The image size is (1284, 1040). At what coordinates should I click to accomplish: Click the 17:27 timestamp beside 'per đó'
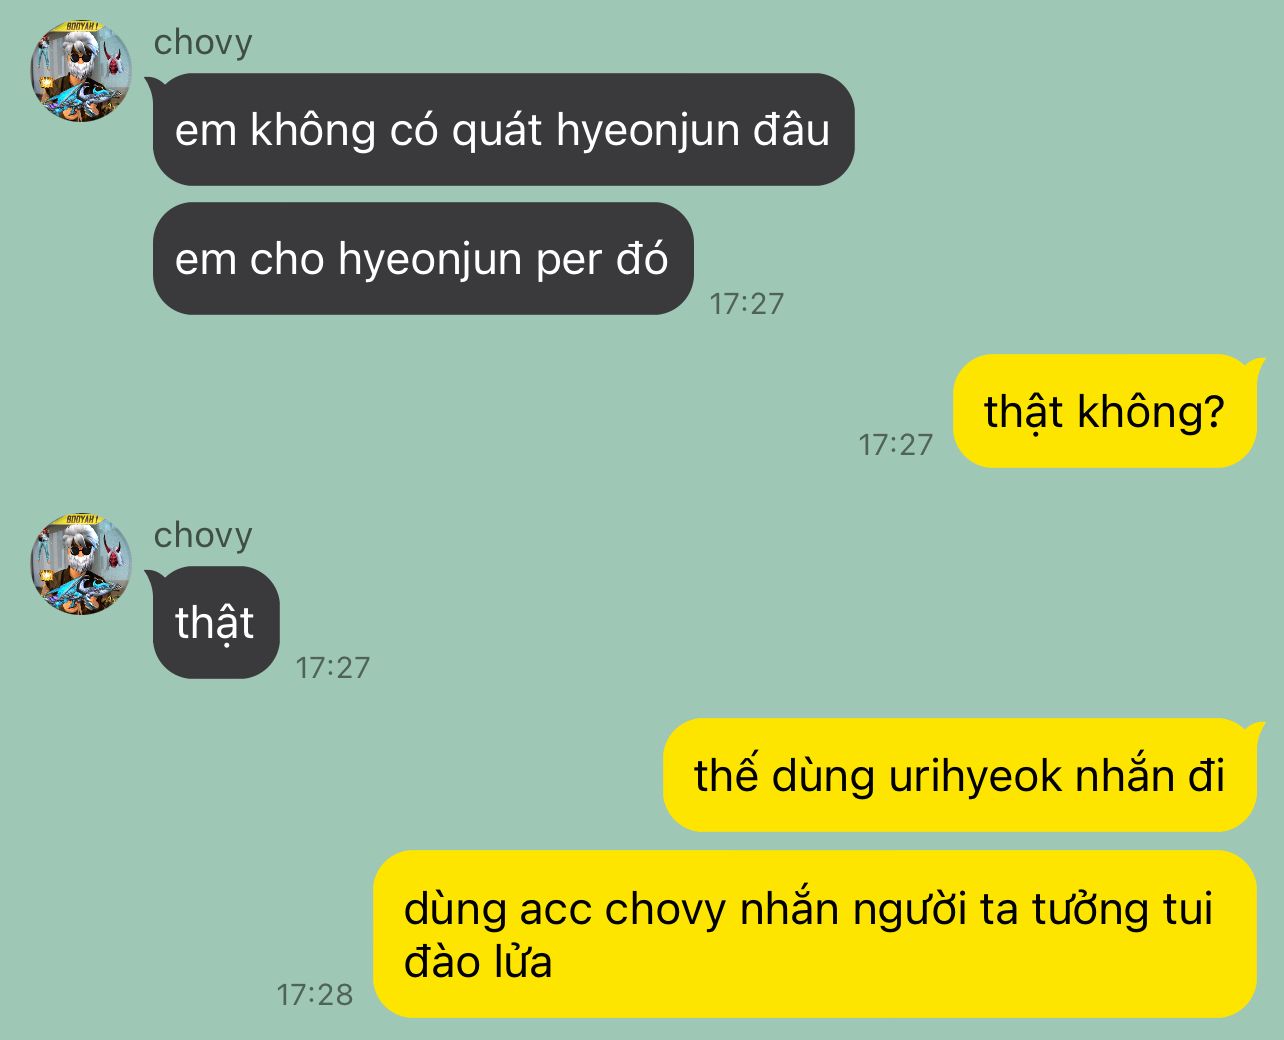[747, 304]
